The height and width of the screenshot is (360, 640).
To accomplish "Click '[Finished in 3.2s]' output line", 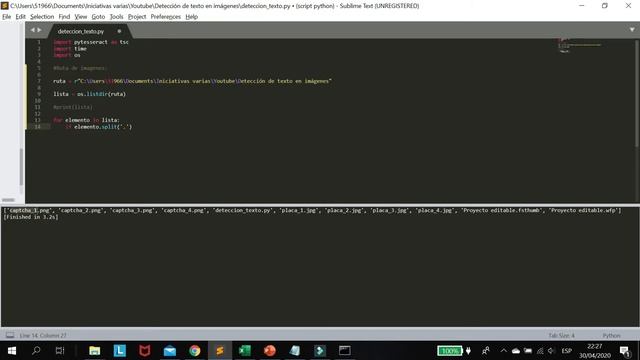I will [31, 217].
